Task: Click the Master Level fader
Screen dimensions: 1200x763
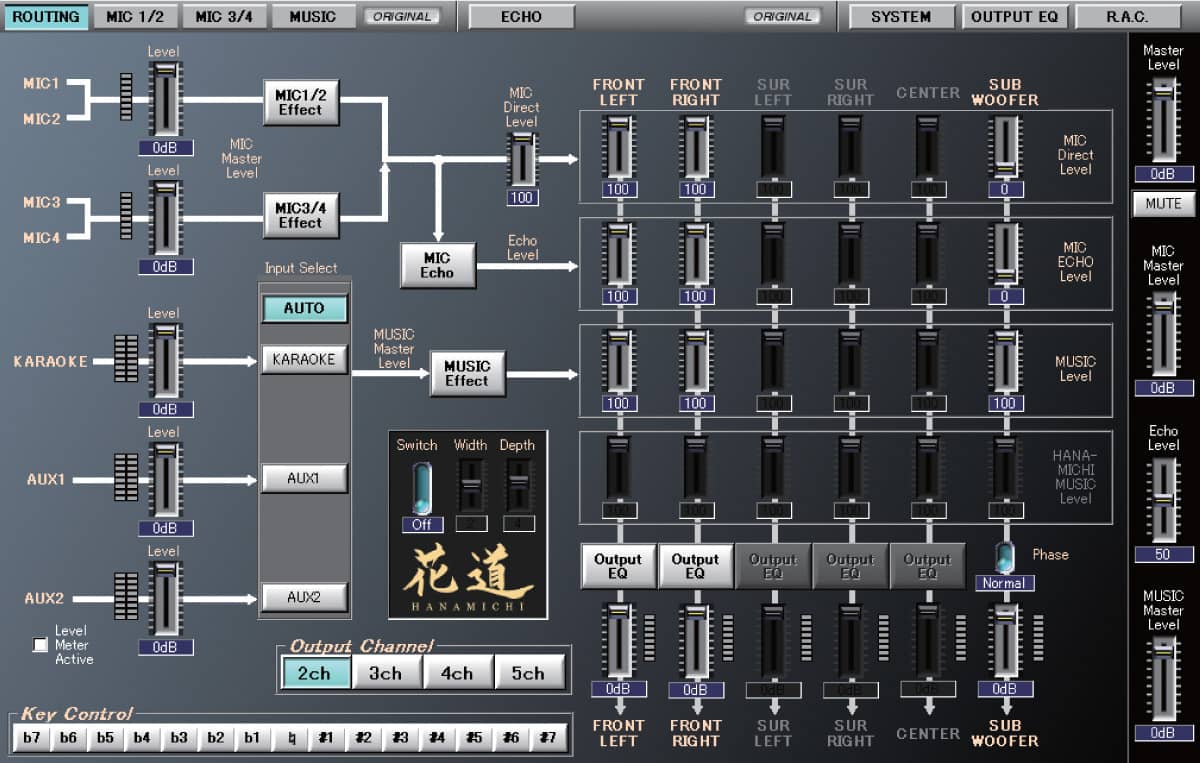Action: (x=1163, y=120)
